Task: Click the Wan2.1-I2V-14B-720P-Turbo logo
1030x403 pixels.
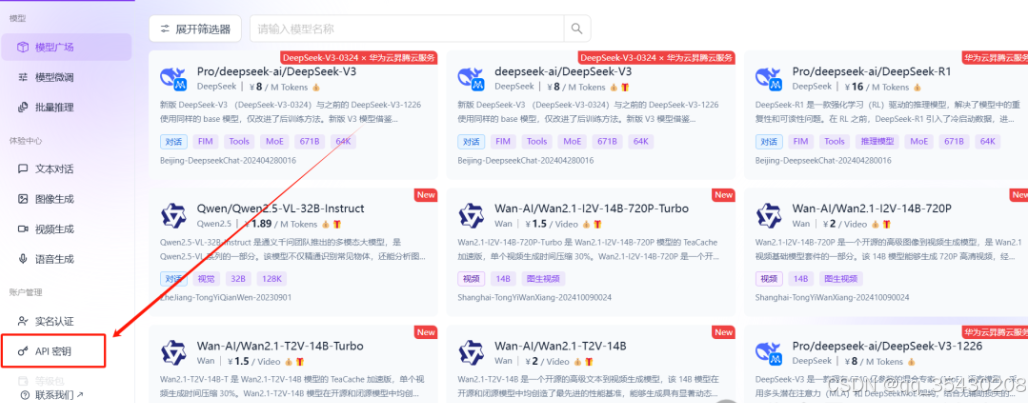Action: pyautogui.click(x=472, y=216)
